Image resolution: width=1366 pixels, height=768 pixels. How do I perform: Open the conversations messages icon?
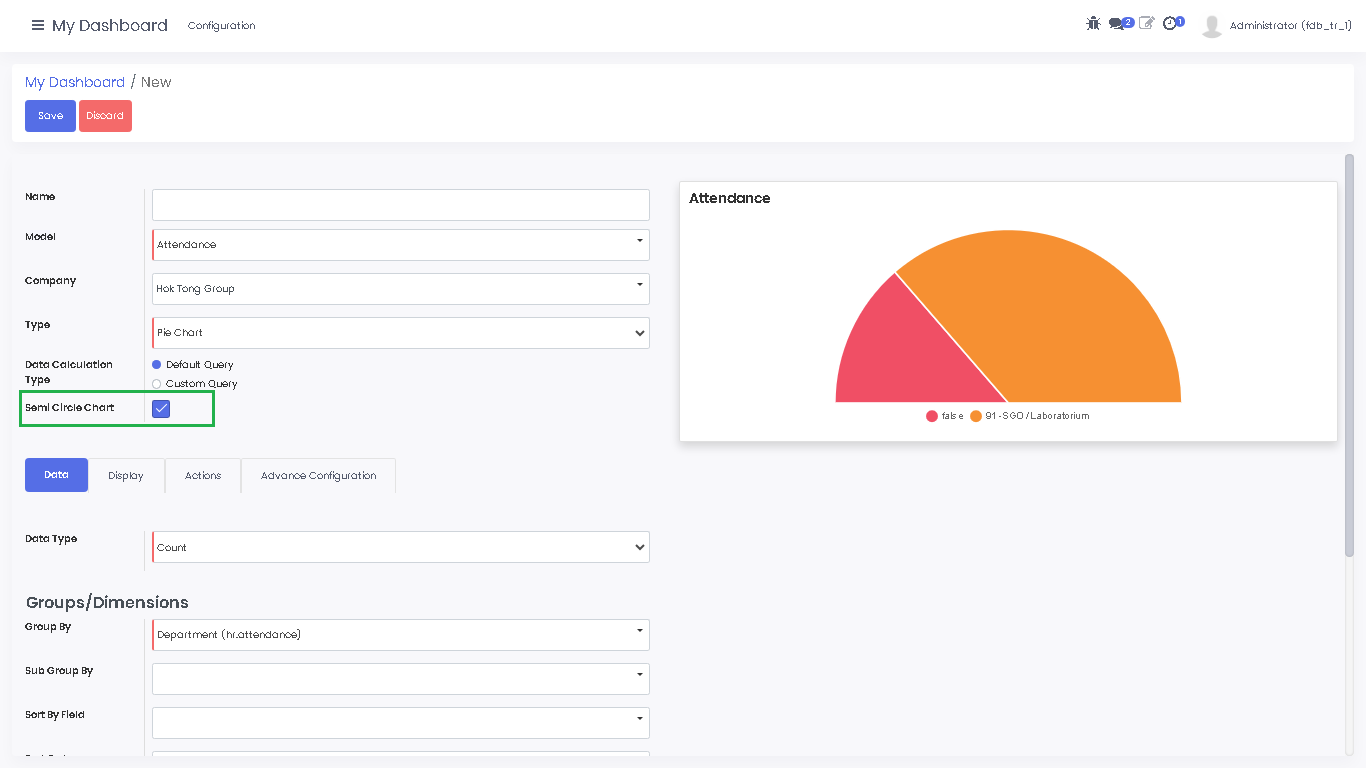[1117, 24]
